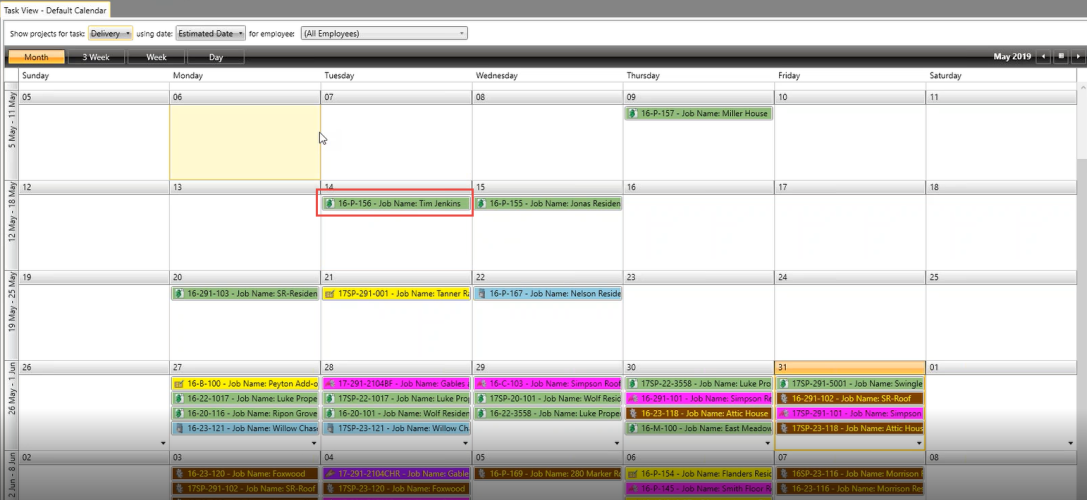Viewport: 1087px width, 500px height.
Task: Select the Task View - Default Calendar tab
Action: [55, 9]
